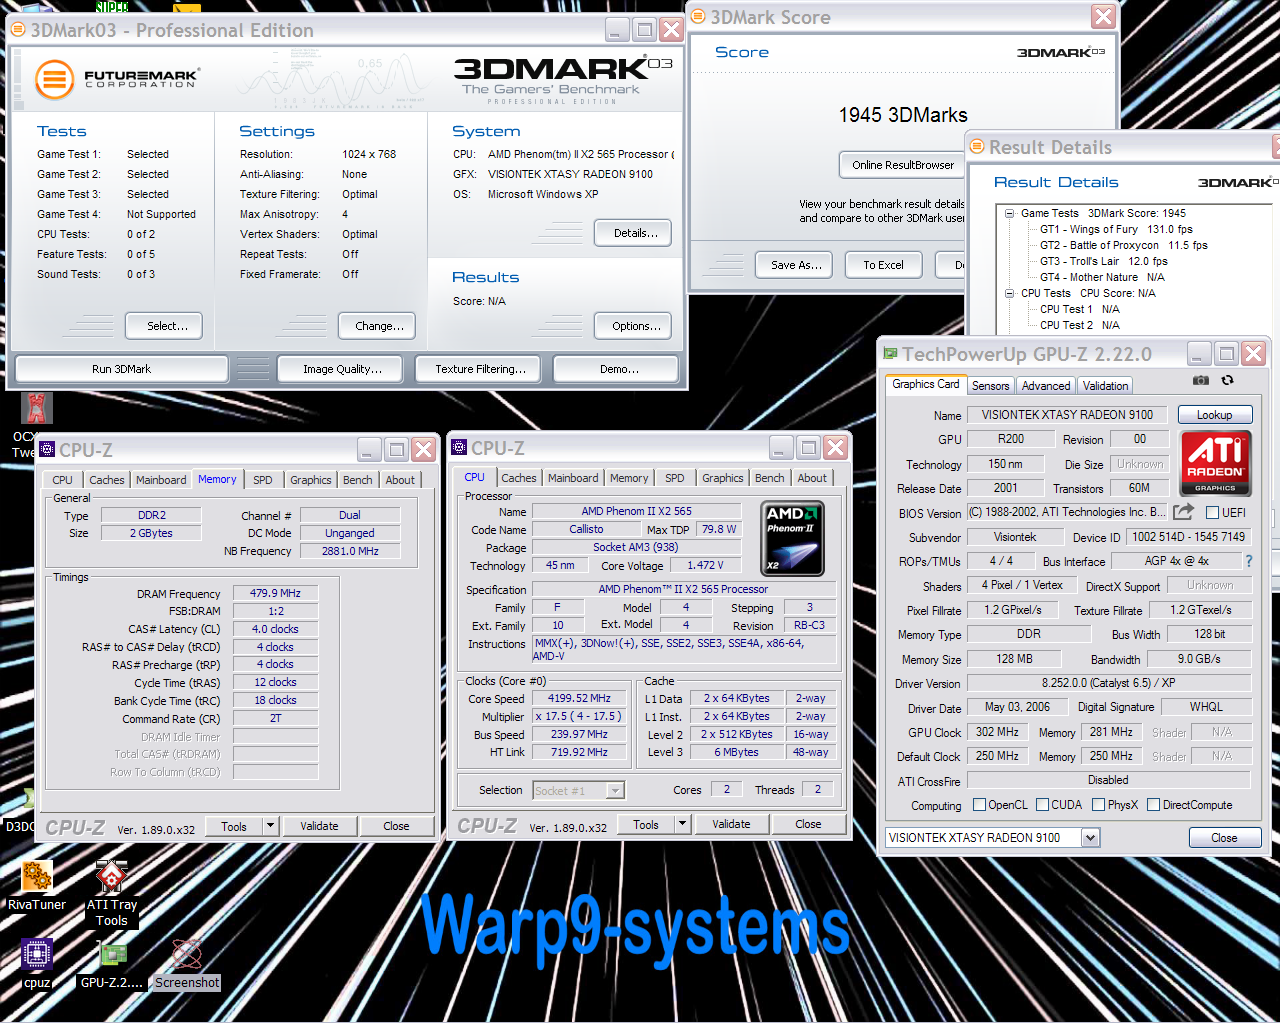Click the To Excel button

pos(883,265)
